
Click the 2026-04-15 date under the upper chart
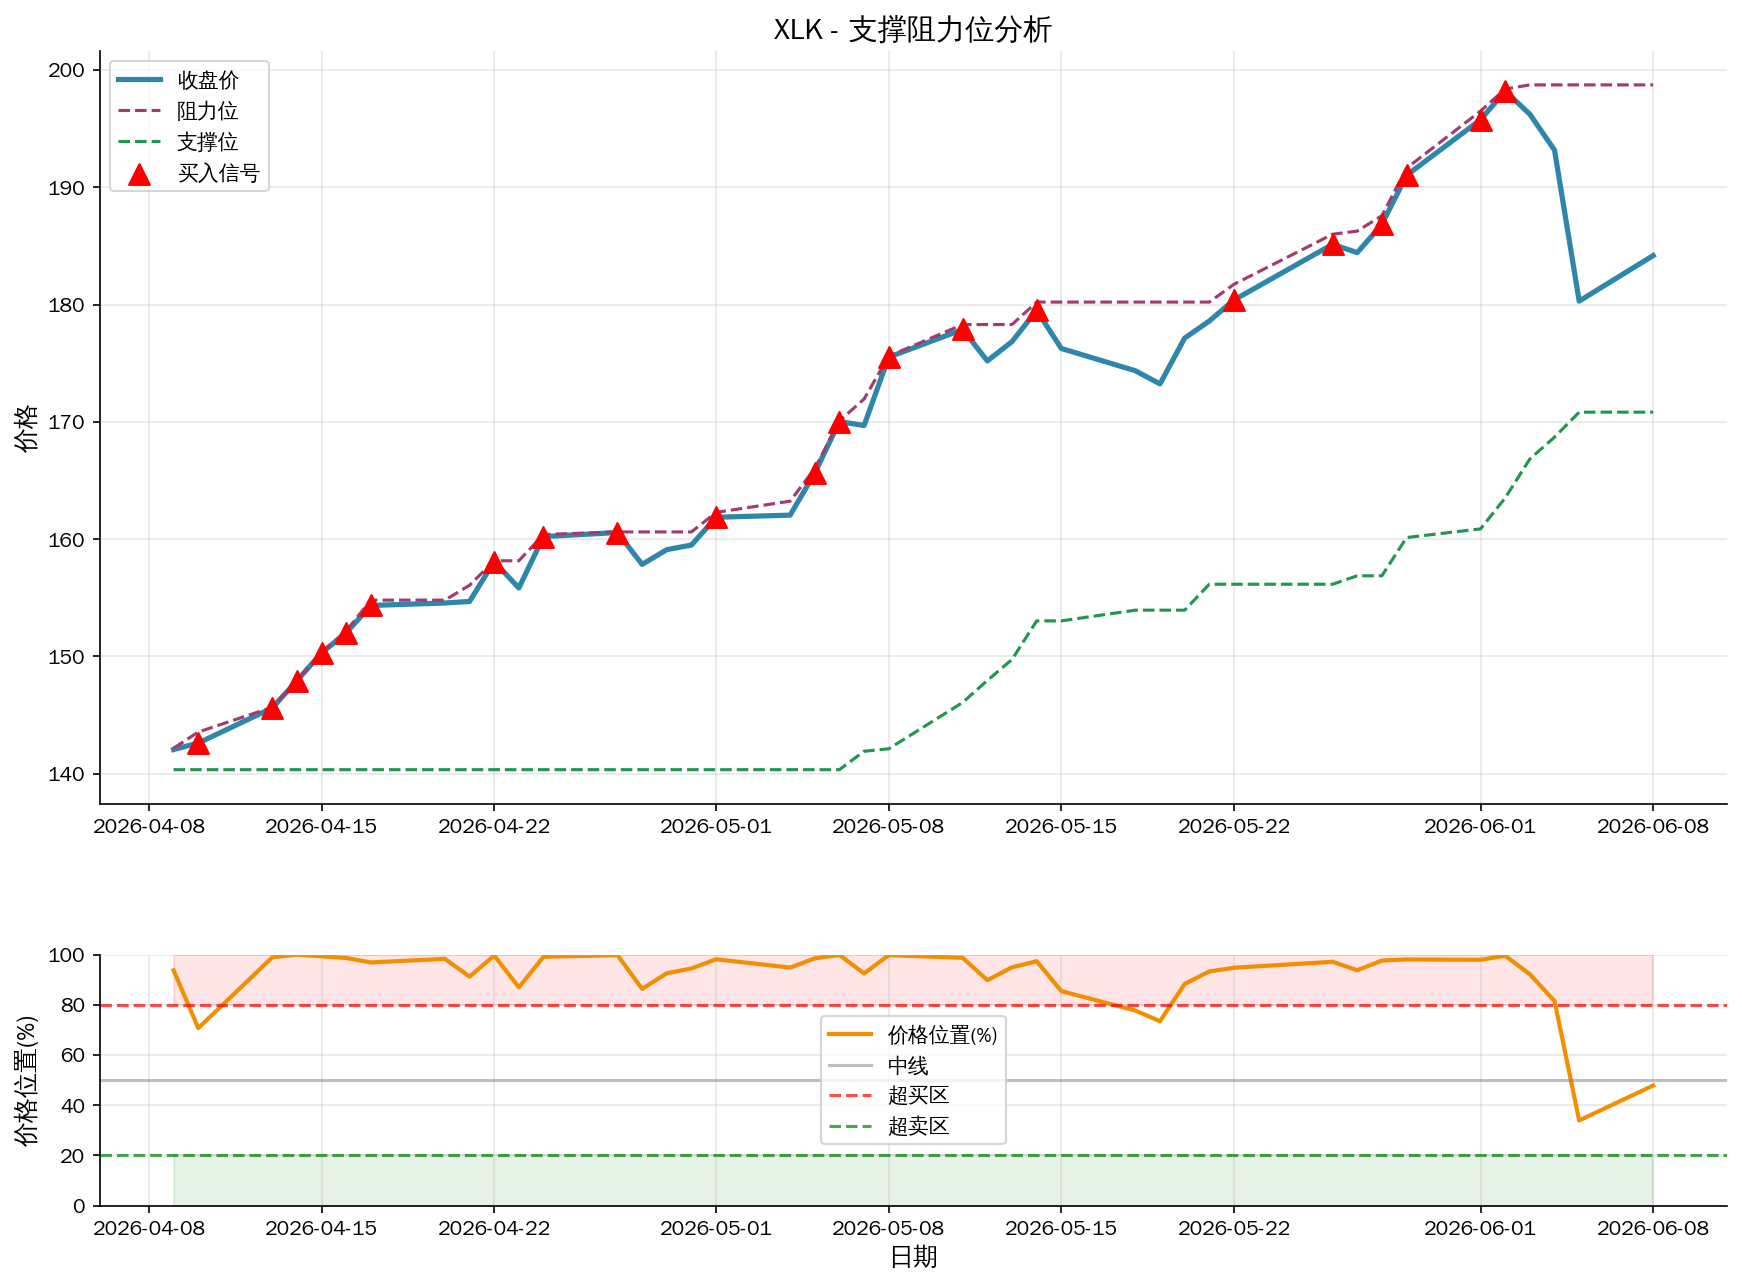tap(321, 827)
